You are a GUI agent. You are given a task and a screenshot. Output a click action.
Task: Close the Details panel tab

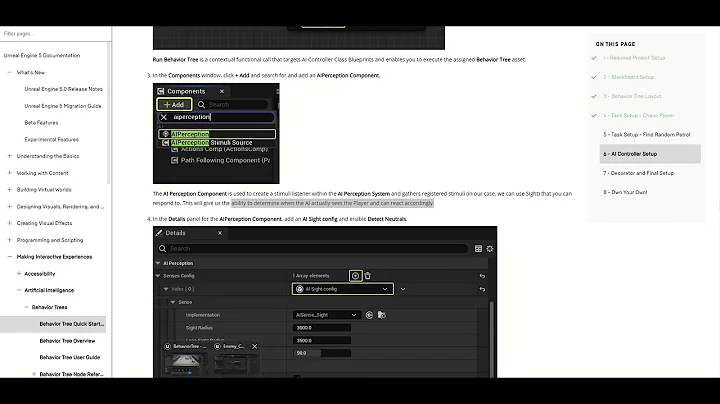tap(220, 233)
